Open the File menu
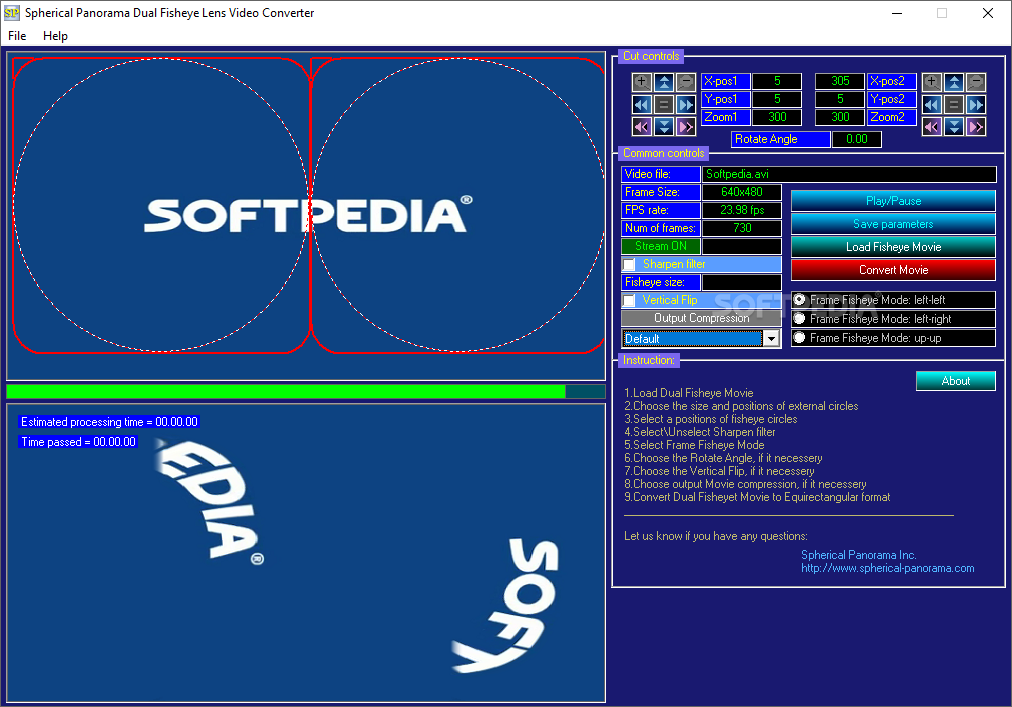This screenshot has height=707, width=1012. pos(17,36)
